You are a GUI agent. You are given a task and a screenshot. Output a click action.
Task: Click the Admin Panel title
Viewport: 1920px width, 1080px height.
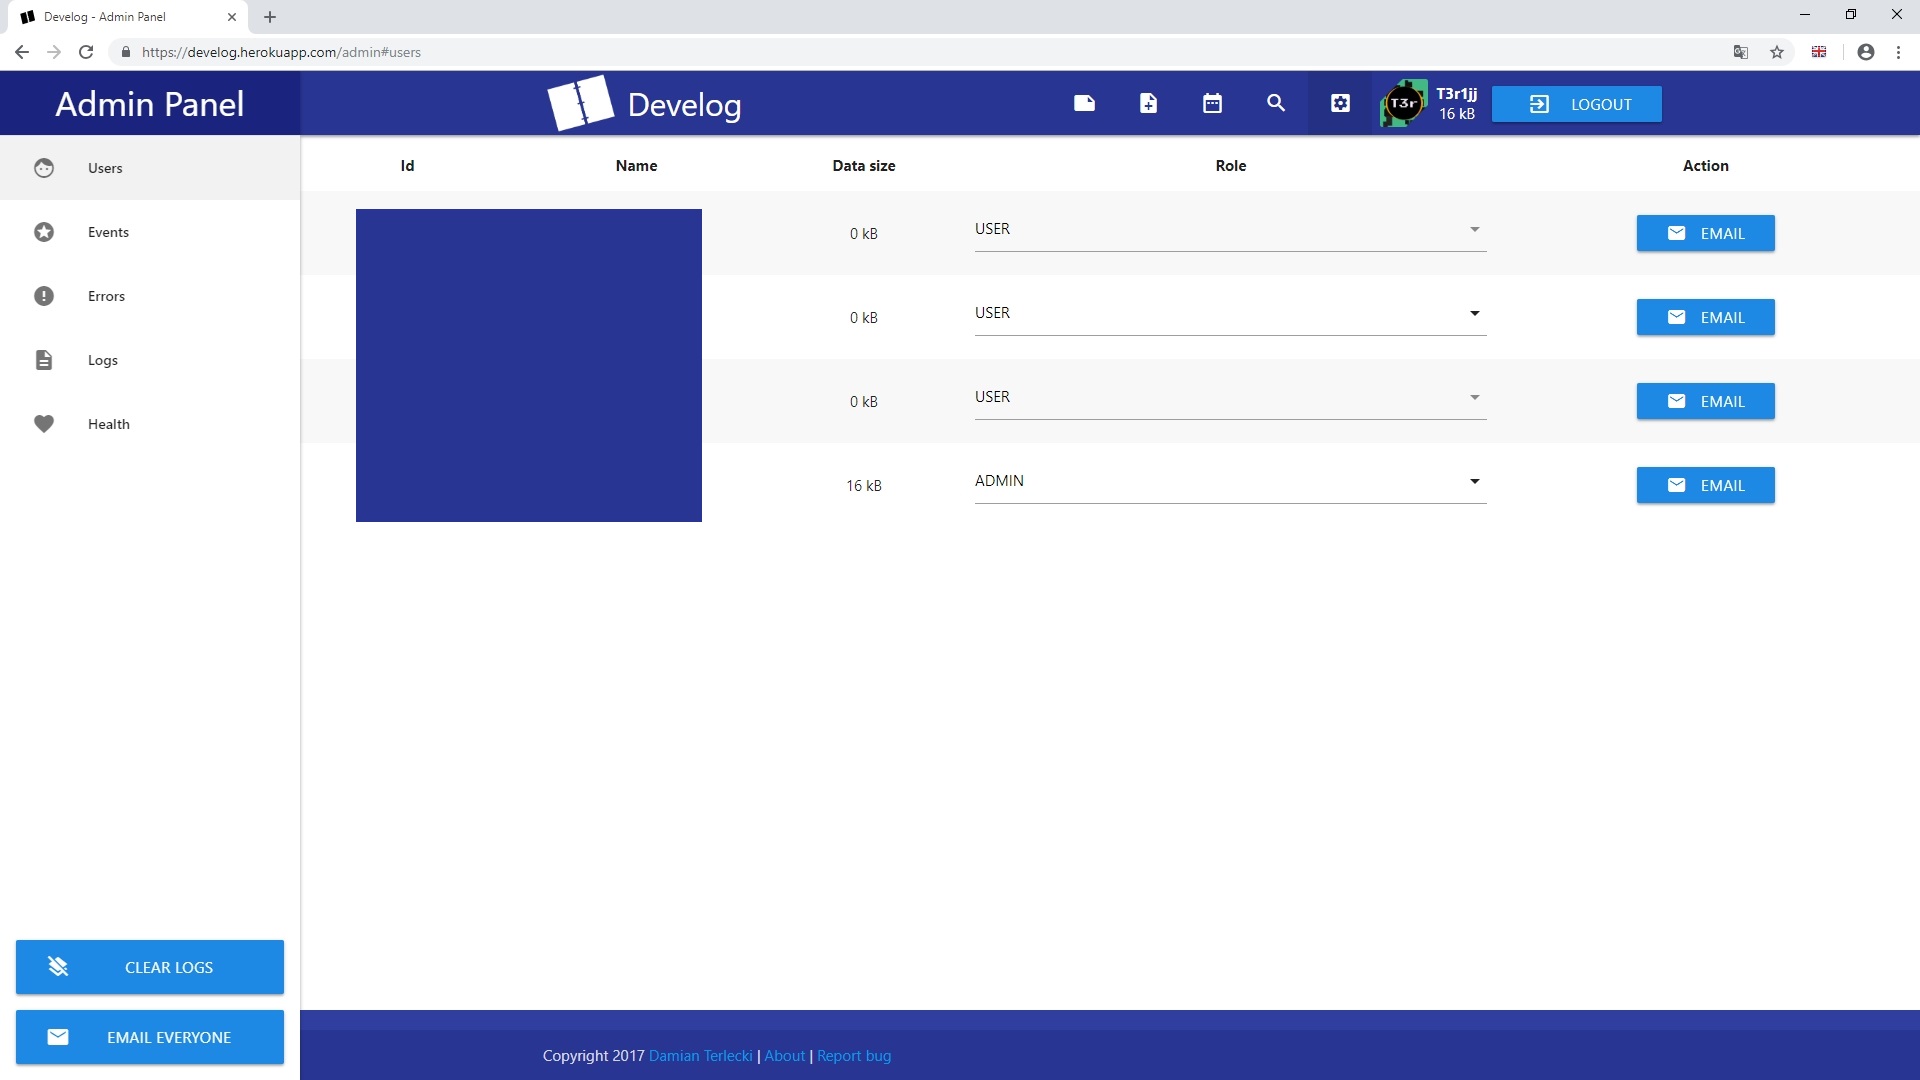[150, 104]
